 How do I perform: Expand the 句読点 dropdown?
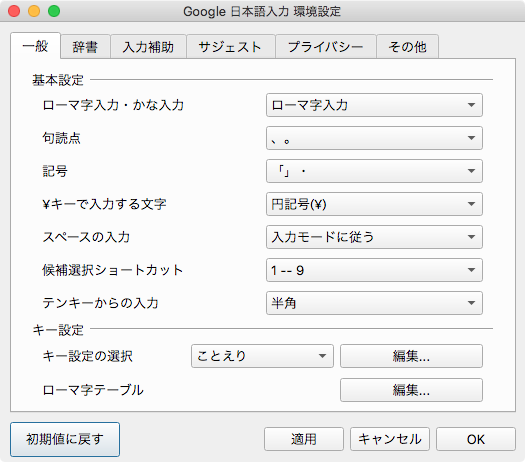374,138
